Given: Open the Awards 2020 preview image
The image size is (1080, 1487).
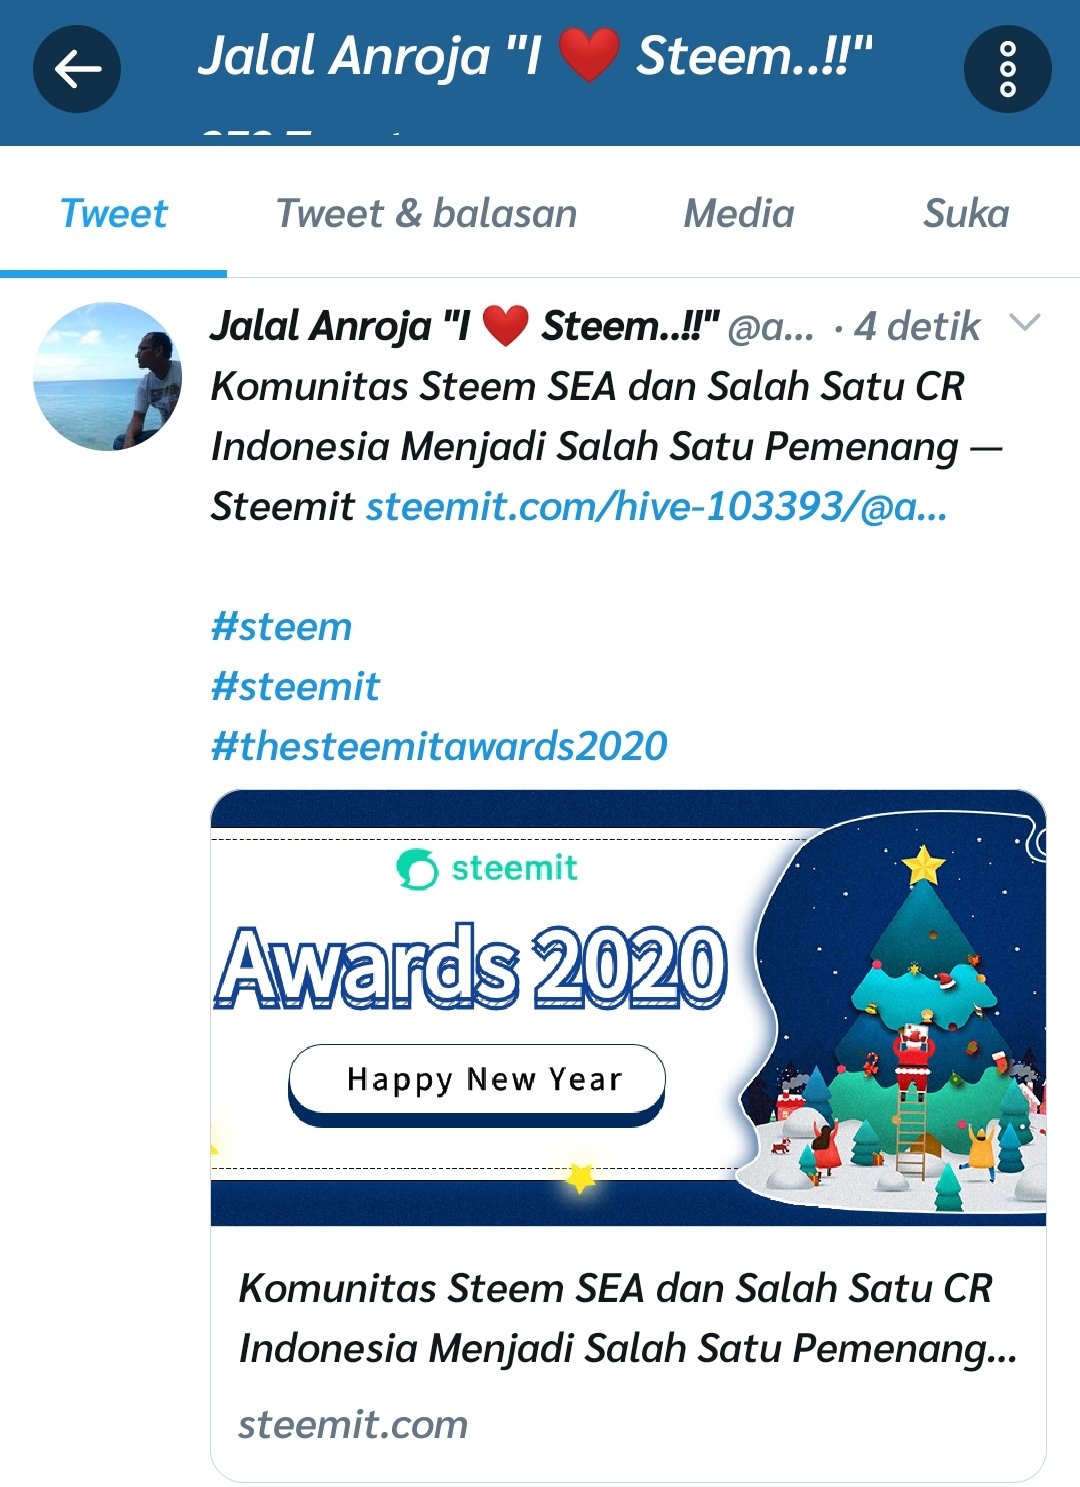Looking at the screenshot, I should pyautogui.click(x=628, y=1008).
